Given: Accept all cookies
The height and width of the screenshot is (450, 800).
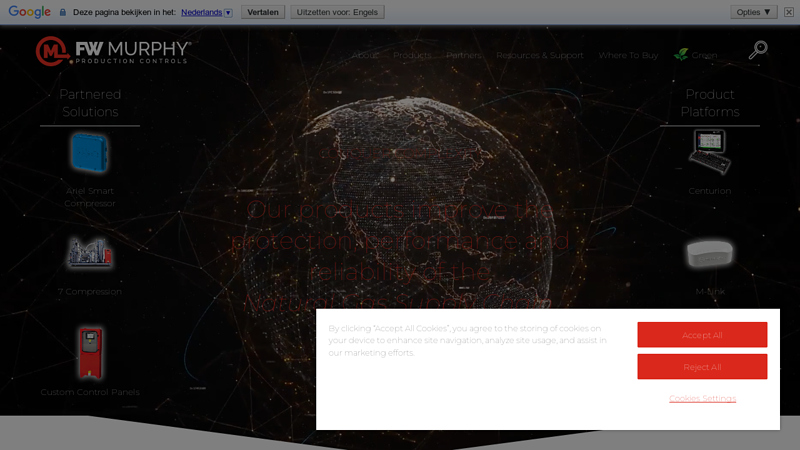Looking at the screenshot, I should click(702, 335).
